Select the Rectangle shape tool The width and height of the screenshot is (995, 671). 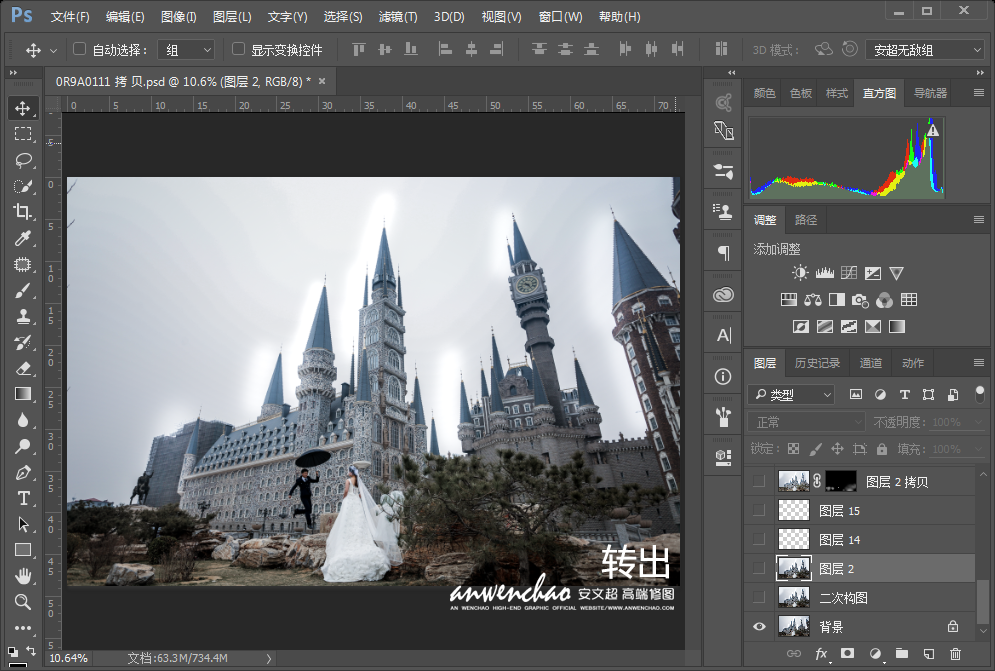pos(23,550)
